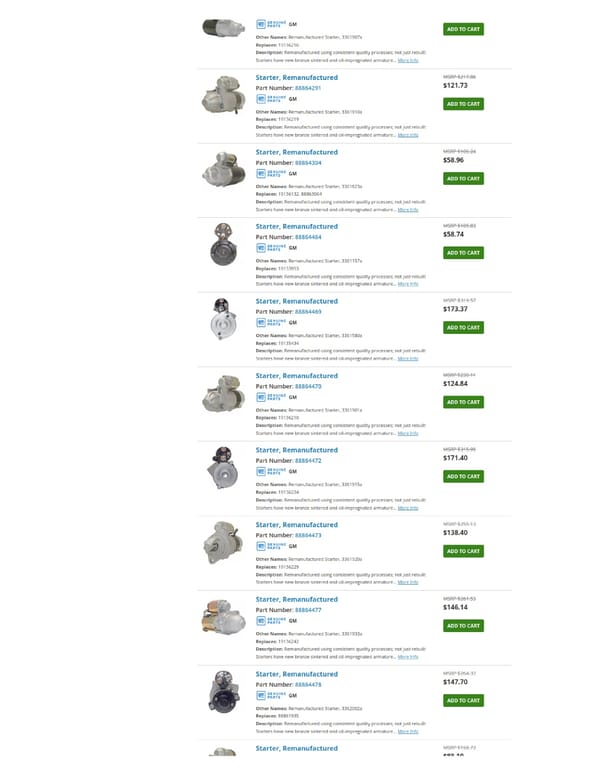Open starter thumbnail for the $146.14 item
Screen dimensions: 600x776
[x=223, y=617]
